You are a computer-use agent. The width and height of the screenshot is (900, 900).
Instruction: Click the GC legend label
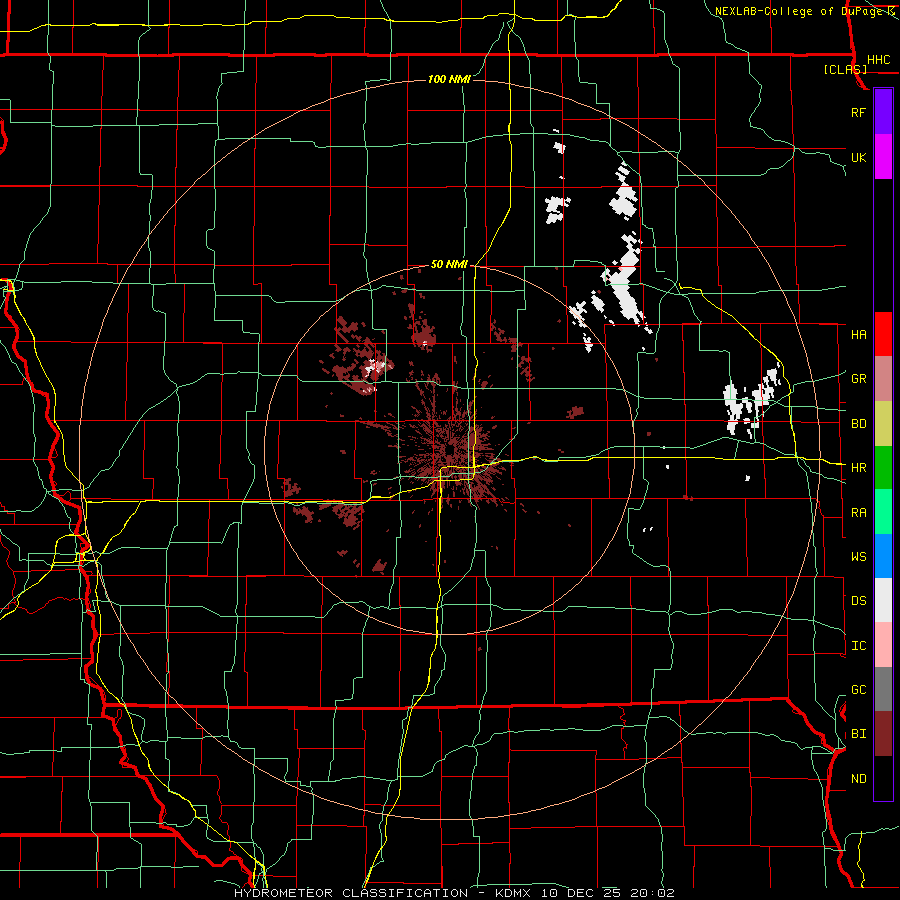pos(859,689)
